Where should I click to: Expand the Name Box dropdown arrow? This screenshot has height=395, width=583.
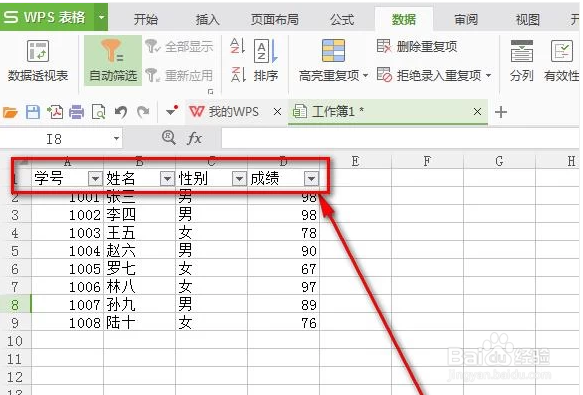click(x=116, y=139)
